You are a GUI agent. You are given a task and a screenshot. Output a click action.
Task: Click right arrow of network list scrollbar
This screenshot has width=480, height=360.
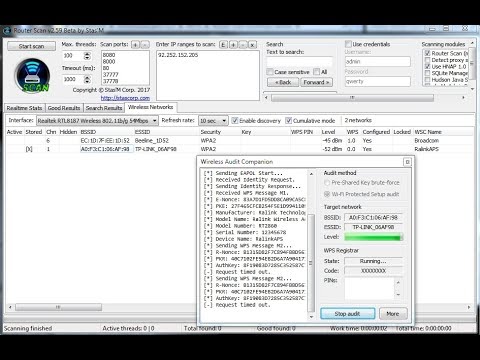(469, 307)
